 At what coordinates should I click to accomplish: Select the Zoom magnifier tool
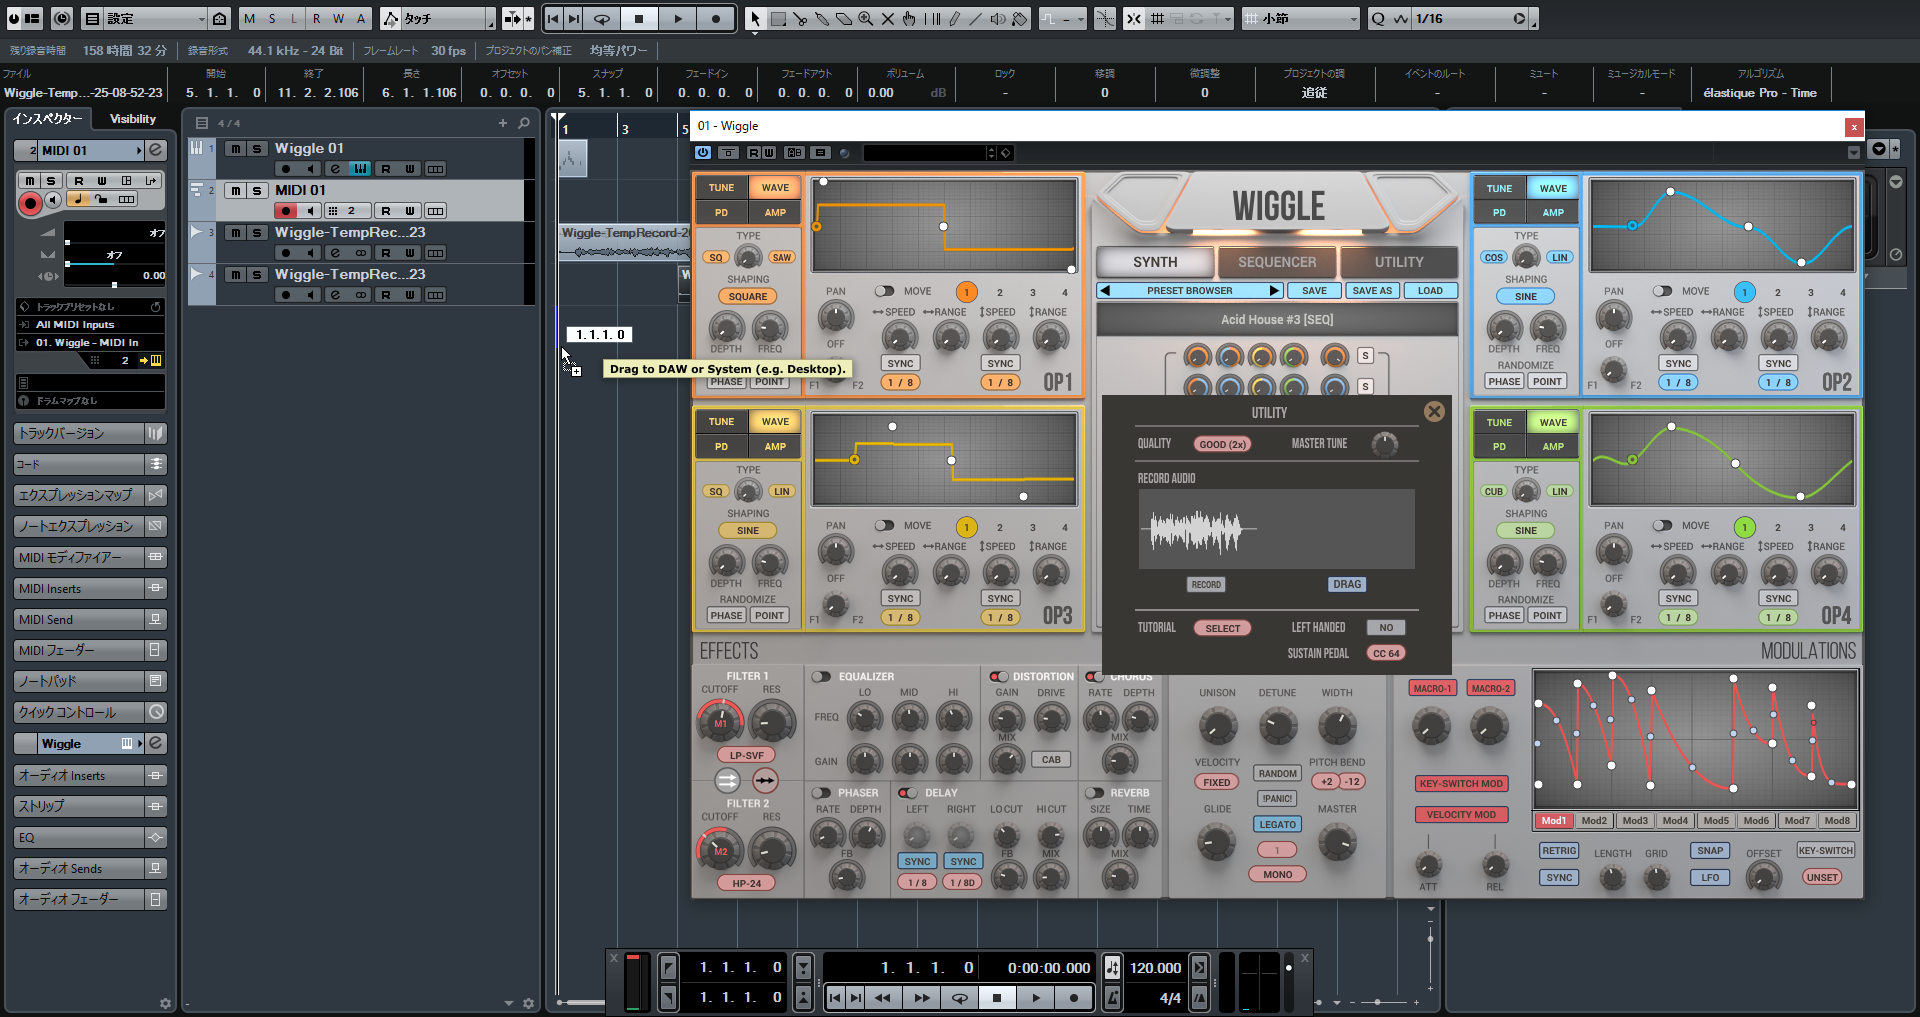[x=866, y=18]
